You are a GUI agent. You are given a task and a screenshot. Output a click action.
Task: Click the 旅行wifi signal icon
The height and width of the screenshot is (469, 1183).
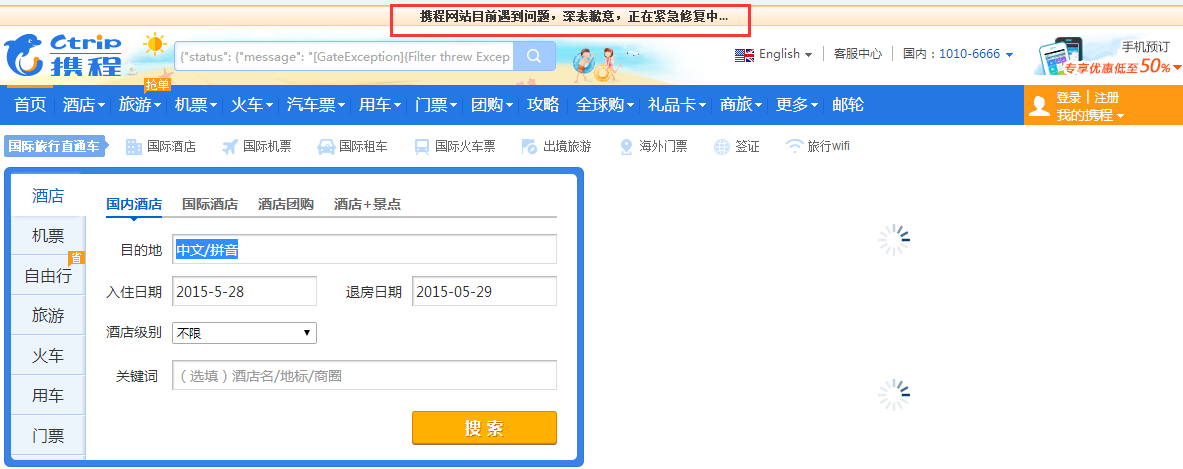pos(794,146)
